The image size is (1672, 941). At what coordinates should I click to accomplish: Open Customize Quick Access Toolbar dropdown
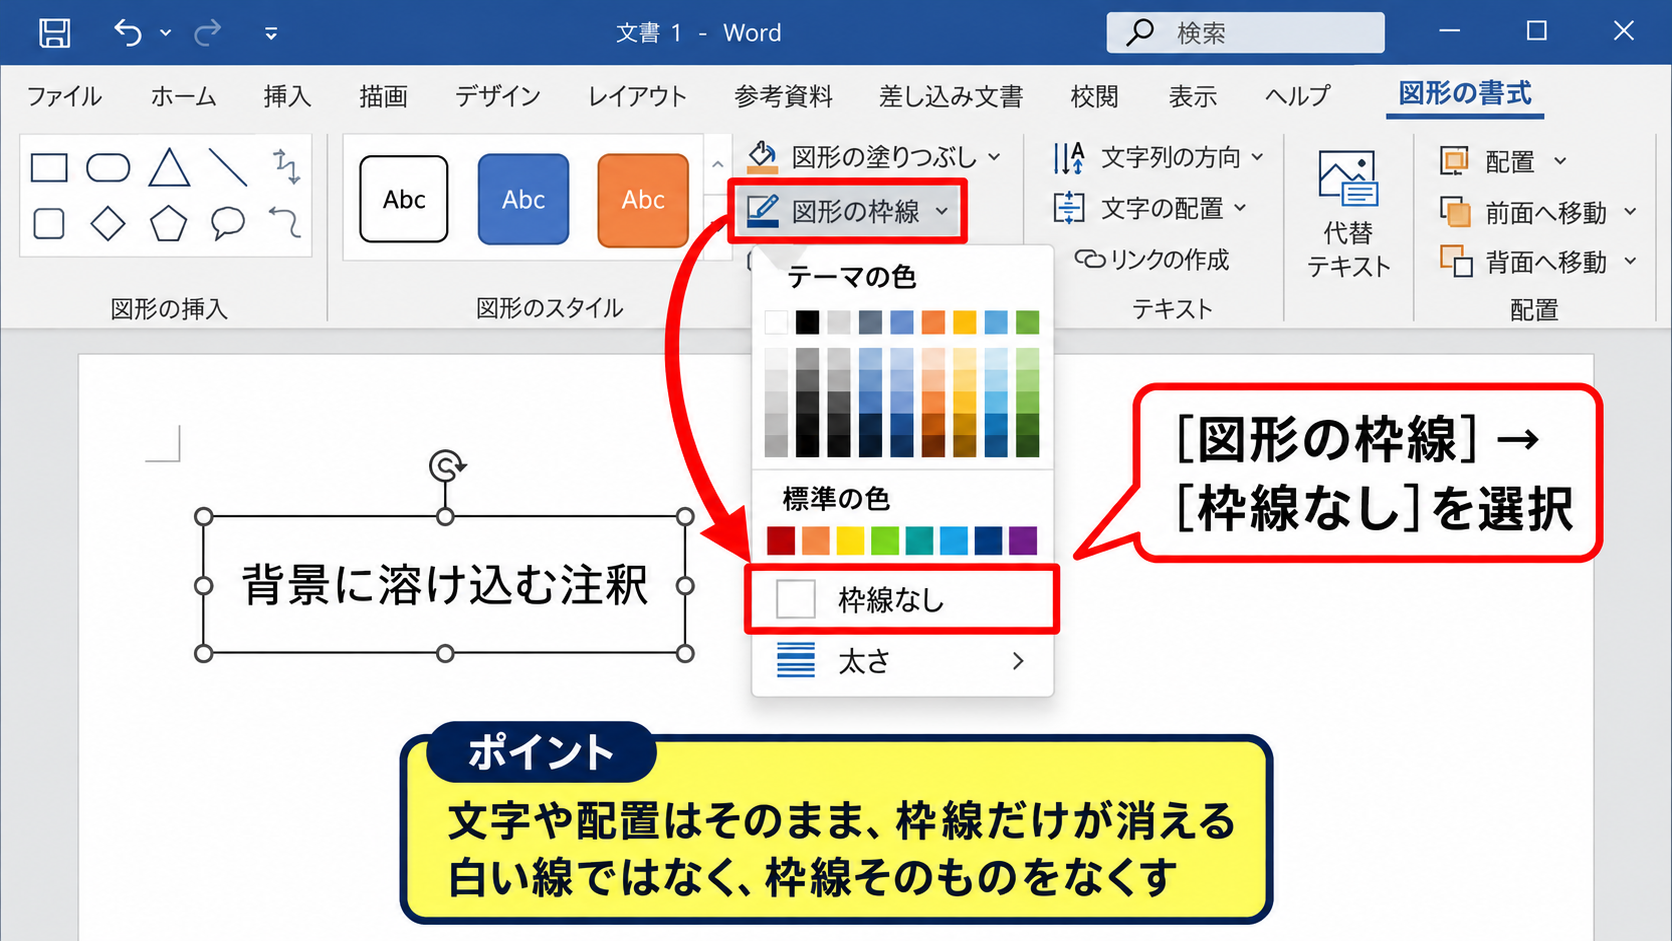coord(271,33)
